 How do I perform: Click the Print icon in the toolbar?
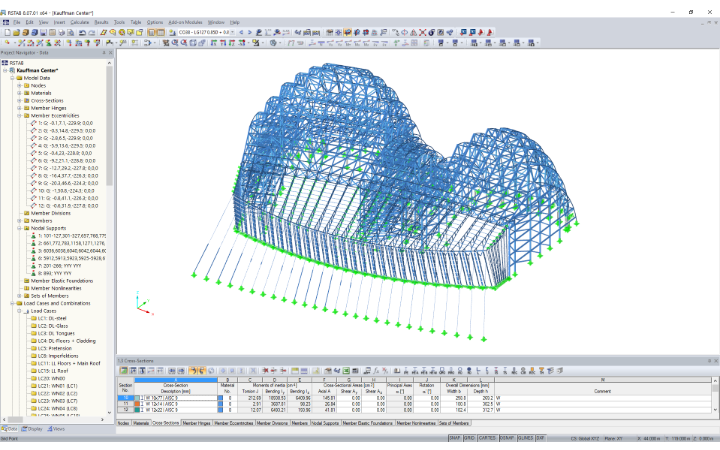tap(62, 33)
